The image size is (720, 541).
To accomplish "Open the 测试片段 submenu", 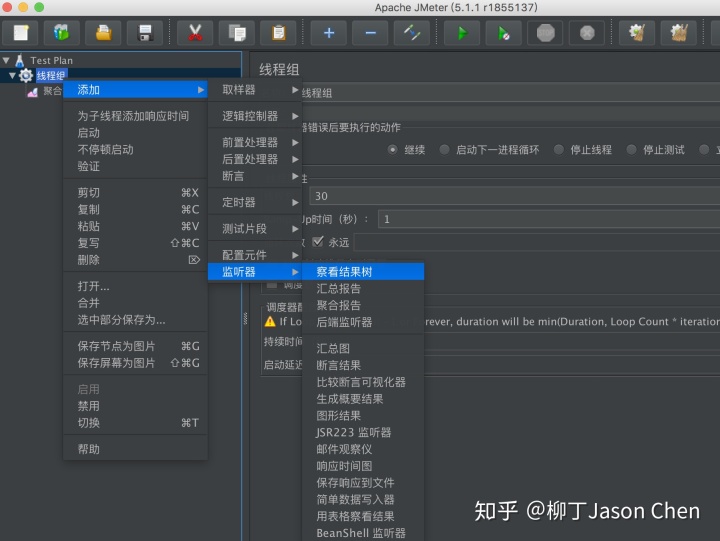I will [x=255, y=229].
